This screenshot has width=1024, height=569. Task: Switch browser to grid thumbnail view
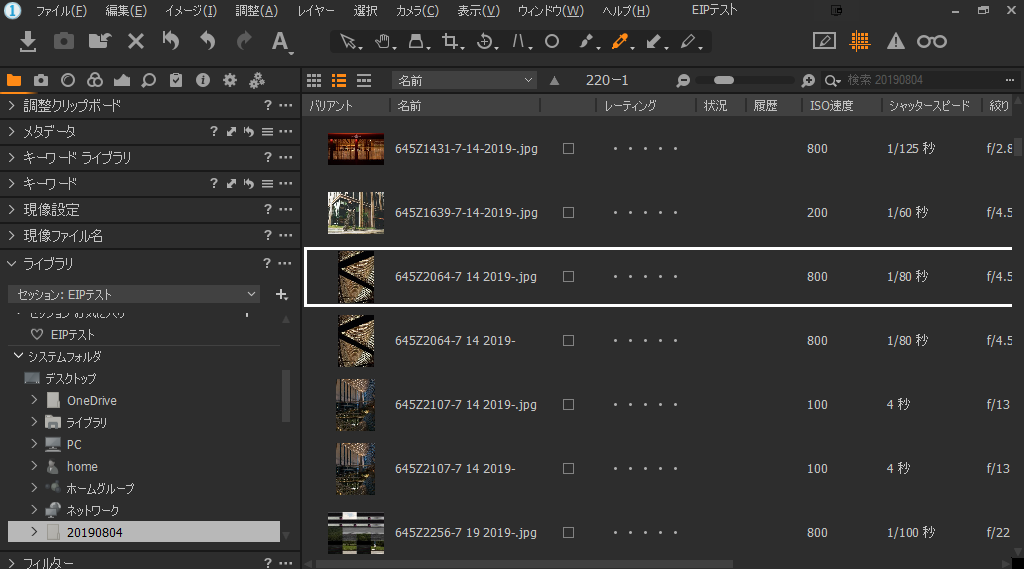point(314,80)
